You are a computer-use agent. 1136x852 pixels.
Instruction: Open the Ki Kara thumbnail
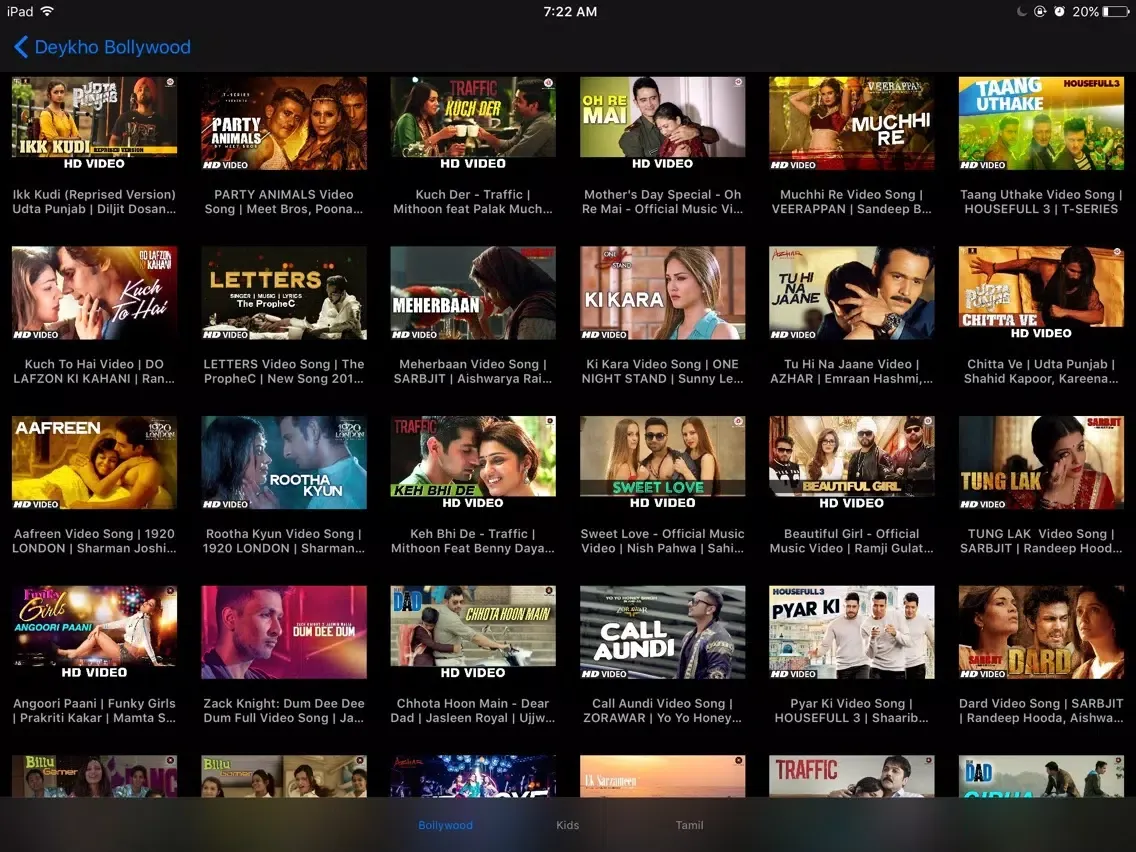pos(662,293)
